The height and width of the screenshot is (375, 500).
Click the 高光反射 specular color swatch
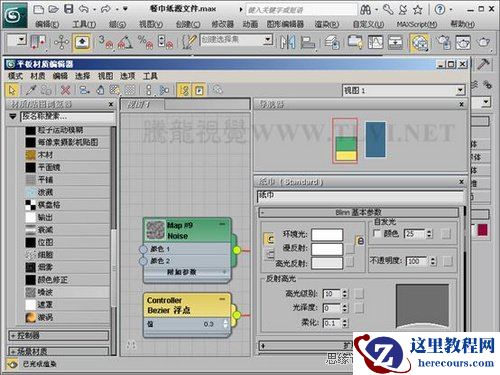coord(327,263)
